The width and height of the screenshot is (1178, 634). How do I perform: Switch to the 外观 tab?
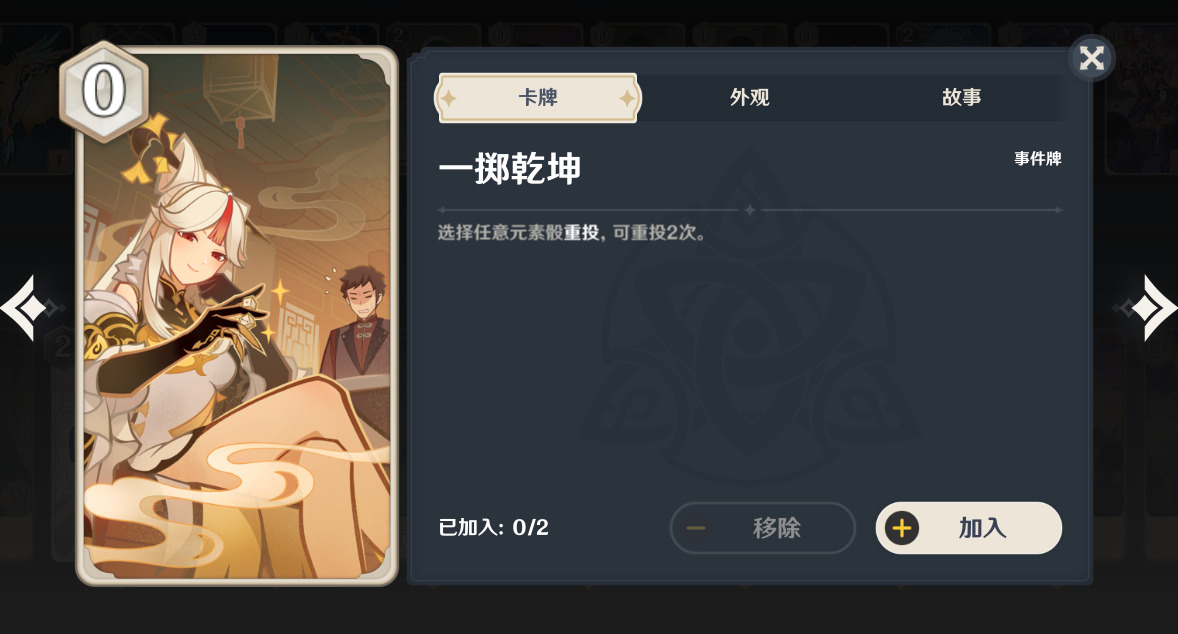click(749, 98)
